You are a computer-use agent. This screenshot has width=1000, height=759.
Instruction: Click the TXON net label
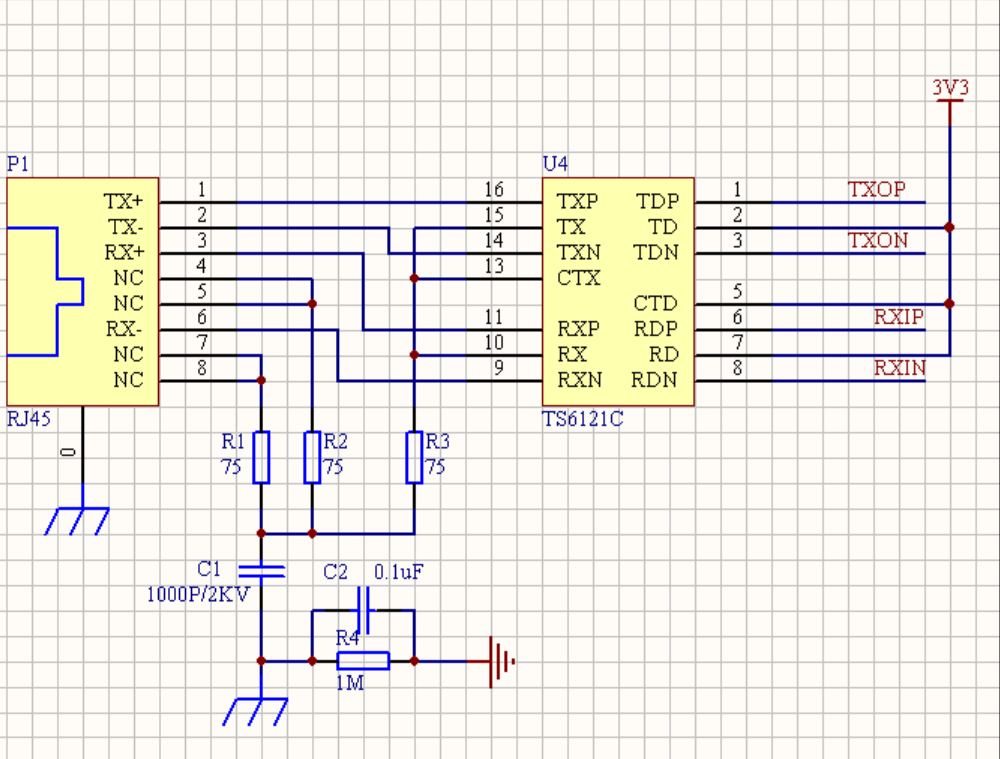tap(878, 240)
